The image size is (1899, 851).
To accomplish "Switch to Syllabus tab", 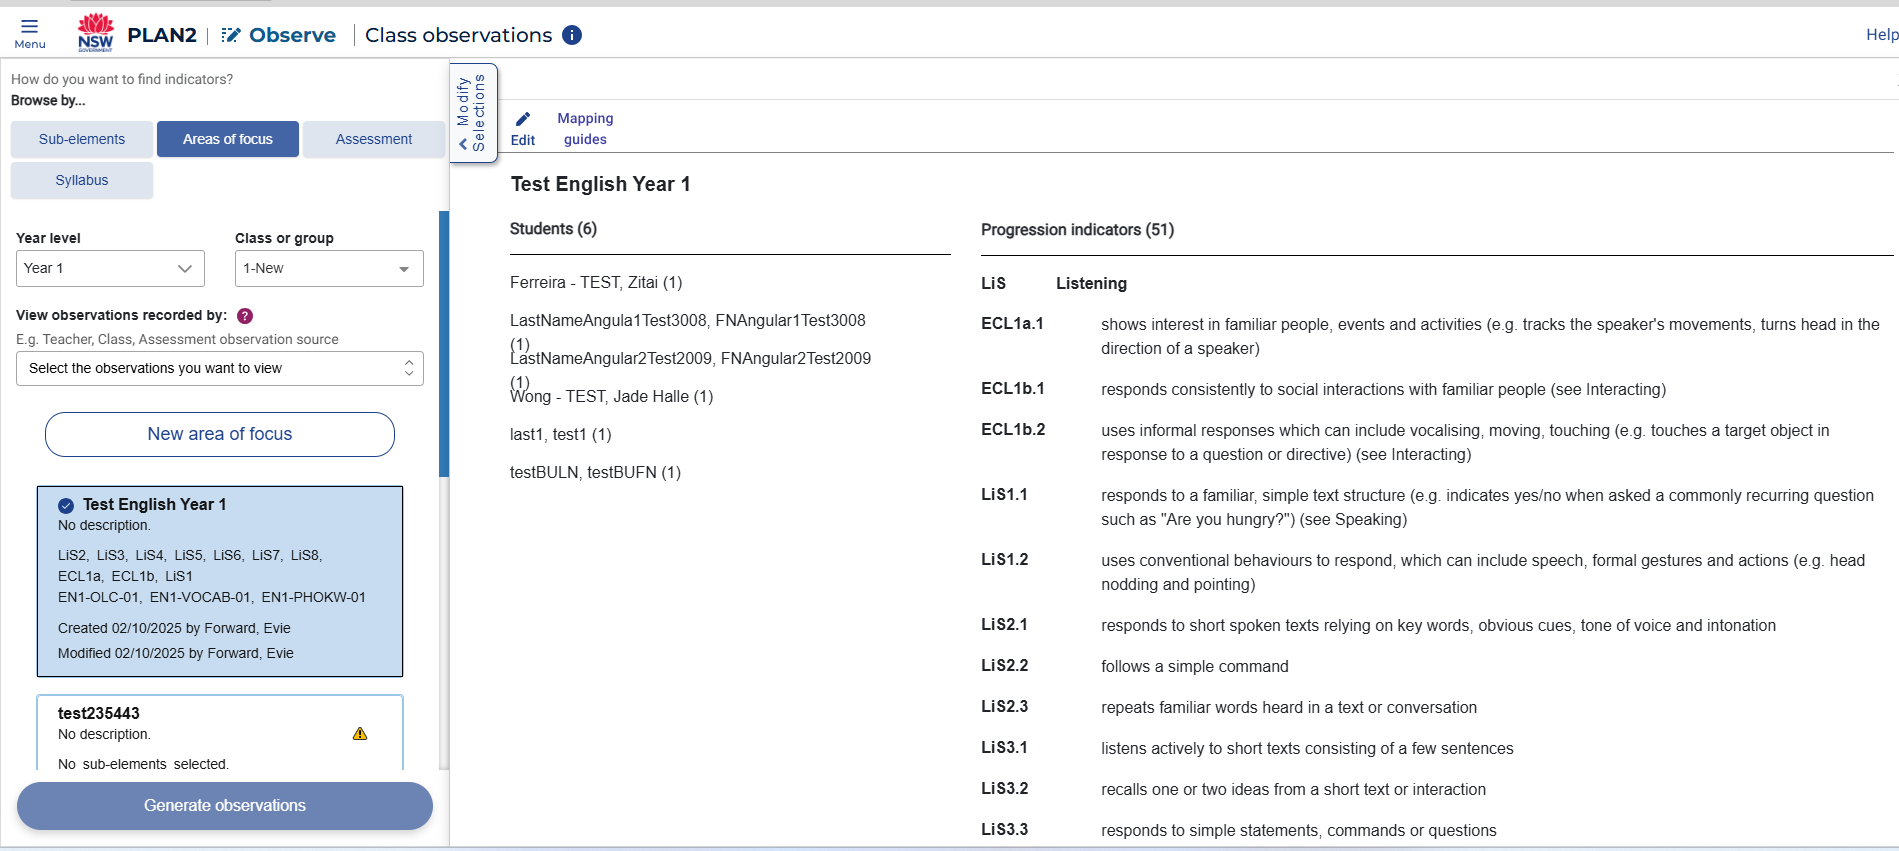I will tap(82, 180).
